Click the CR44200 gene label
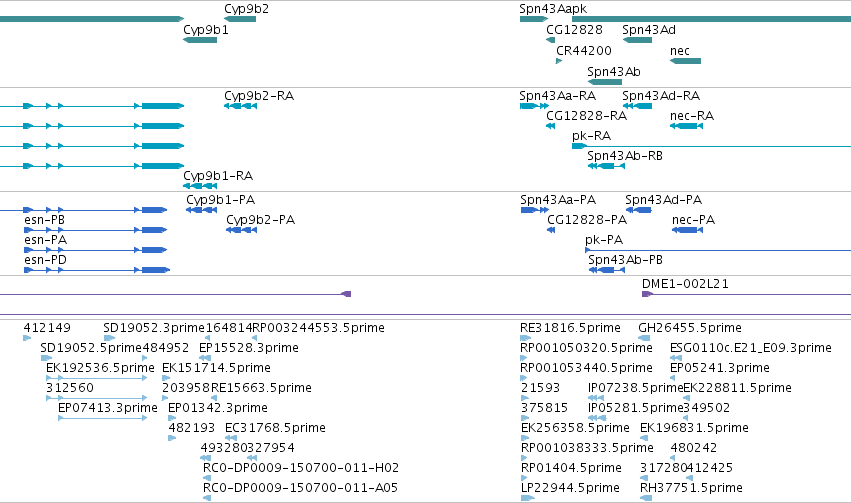 pyautogui.click(x=583, y=50)
